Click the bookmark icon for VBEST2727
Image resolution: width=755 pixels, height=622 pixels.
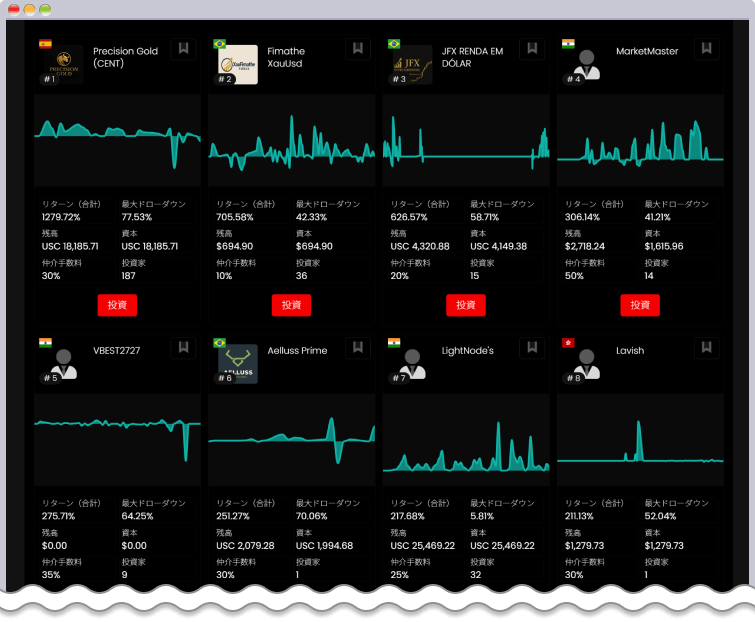[x=182, y=347]
